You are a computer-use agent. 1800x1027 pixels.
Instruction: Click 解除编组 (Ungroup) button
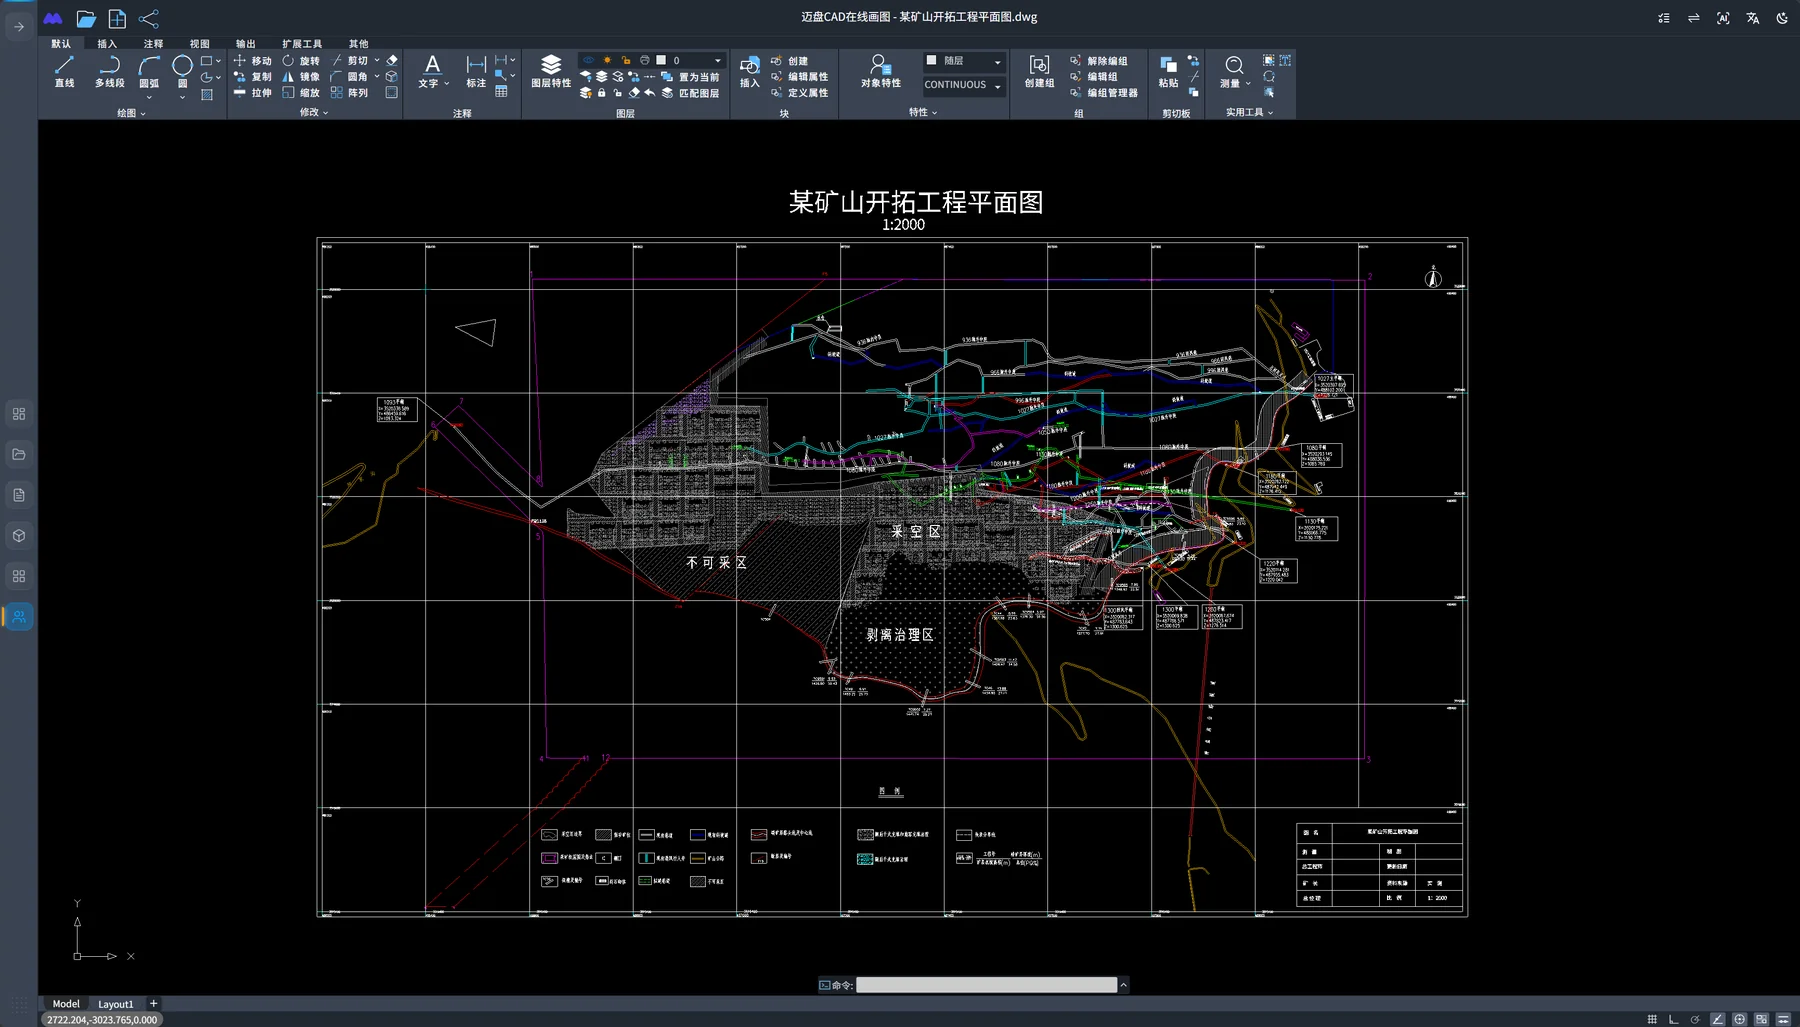[x=1099, y=61]
